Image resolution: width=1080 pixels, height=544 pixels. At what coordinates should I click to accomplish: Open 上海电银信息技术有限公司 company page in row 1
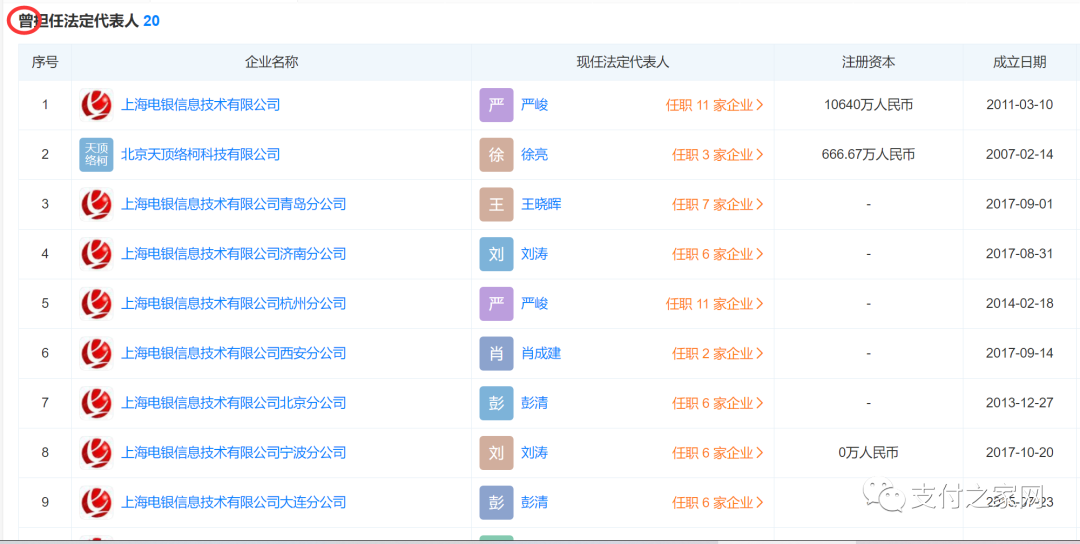tap(200, 105)
